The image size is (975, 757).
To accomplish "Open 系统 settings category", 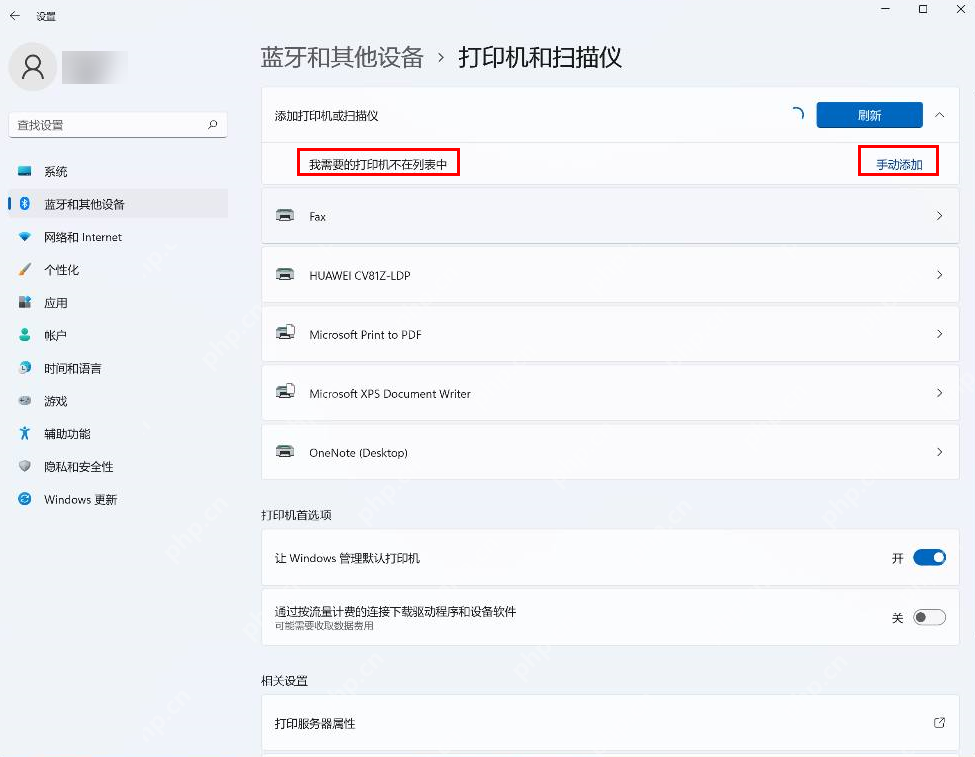I will click(118, 171).
